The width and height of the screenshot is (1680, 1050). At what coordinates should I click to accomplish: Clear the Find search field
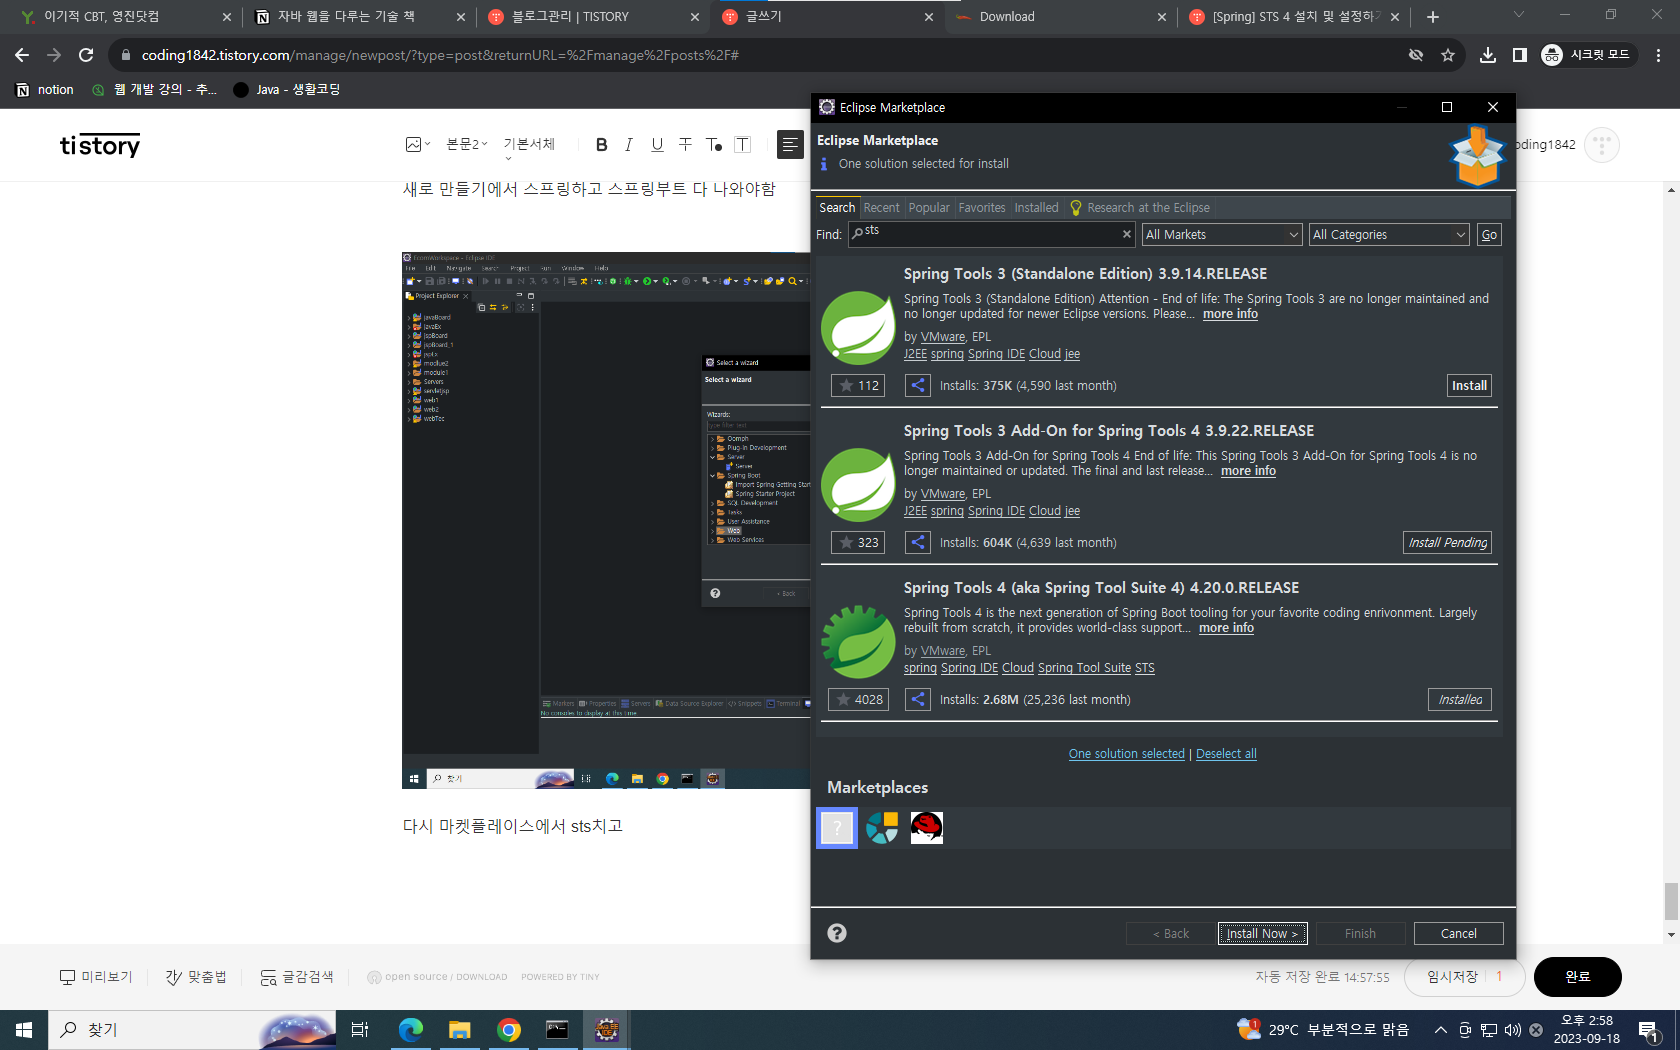pyautogui.click(x=1127, y=234)
